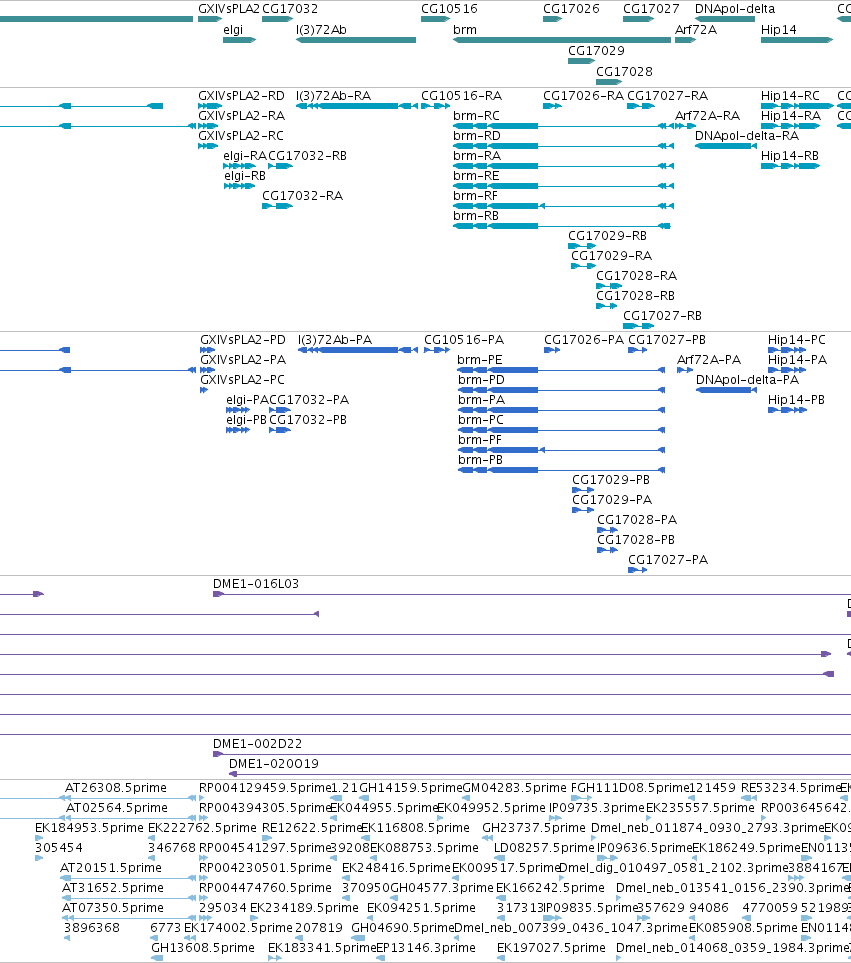Select transcript elgi-RB
The height and width of the screenshot is (963, 851).
(239, 186)
